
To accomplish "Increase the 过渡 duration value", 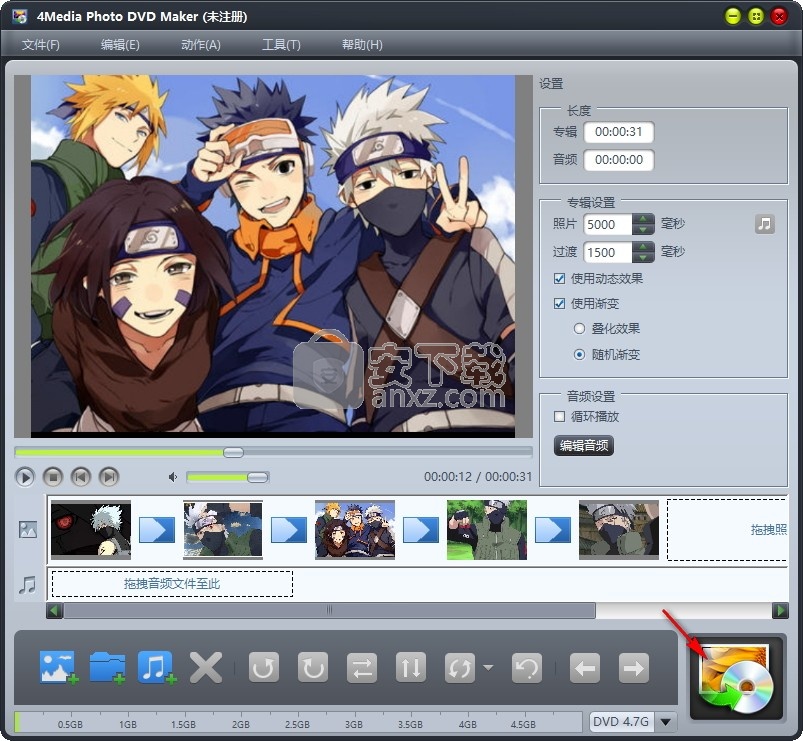I will click(643, 246).
